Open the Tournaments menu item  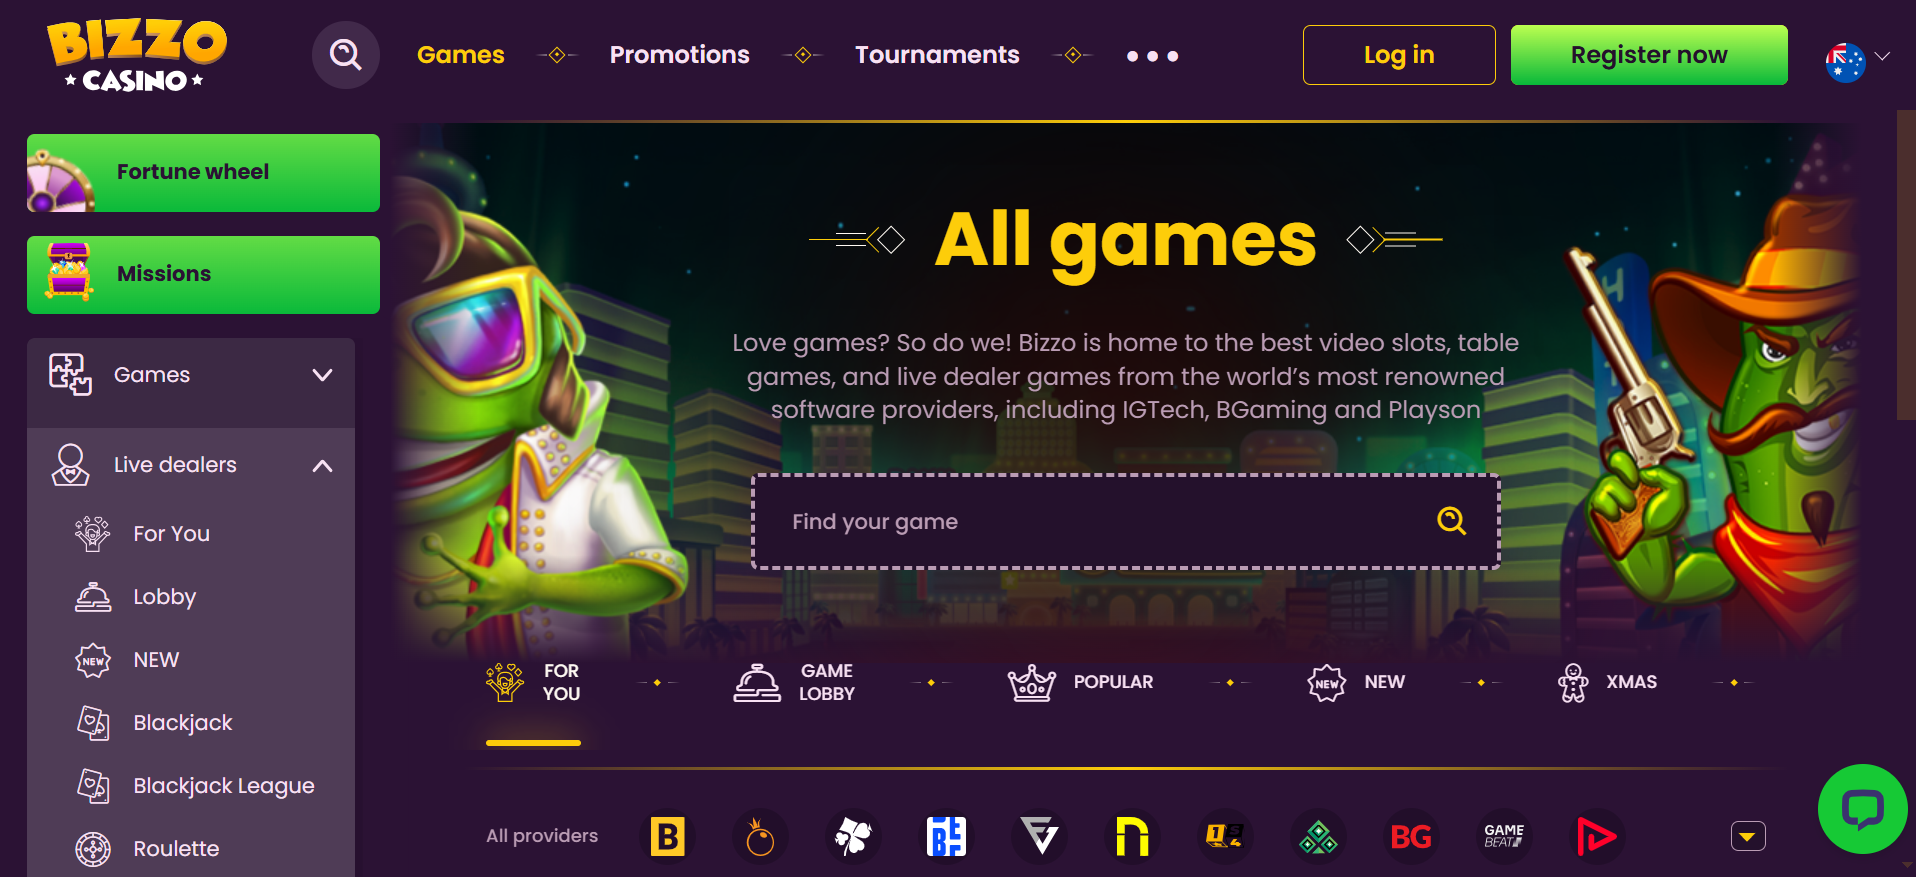coord(937,55)
